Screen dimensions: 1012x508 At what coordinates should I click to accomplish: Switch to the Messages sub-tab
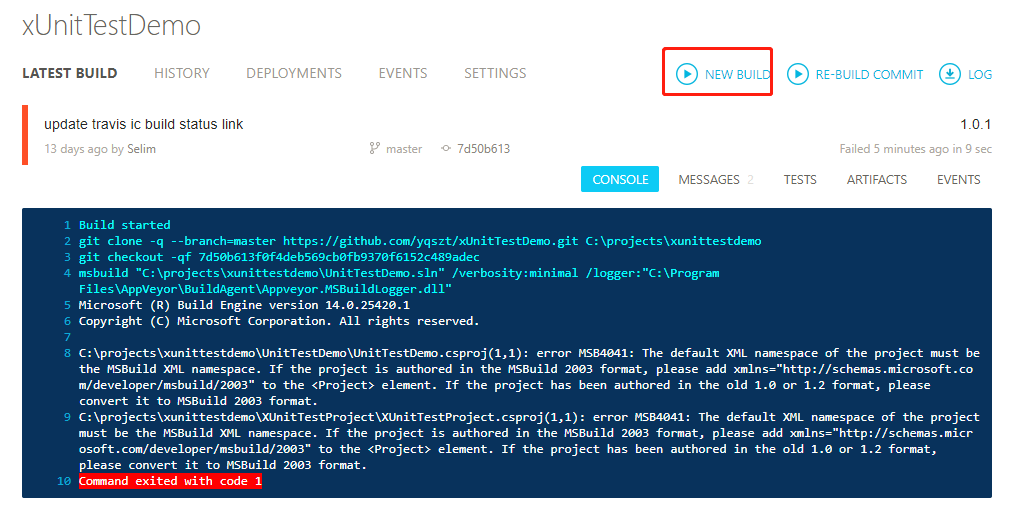click(709, 179)
